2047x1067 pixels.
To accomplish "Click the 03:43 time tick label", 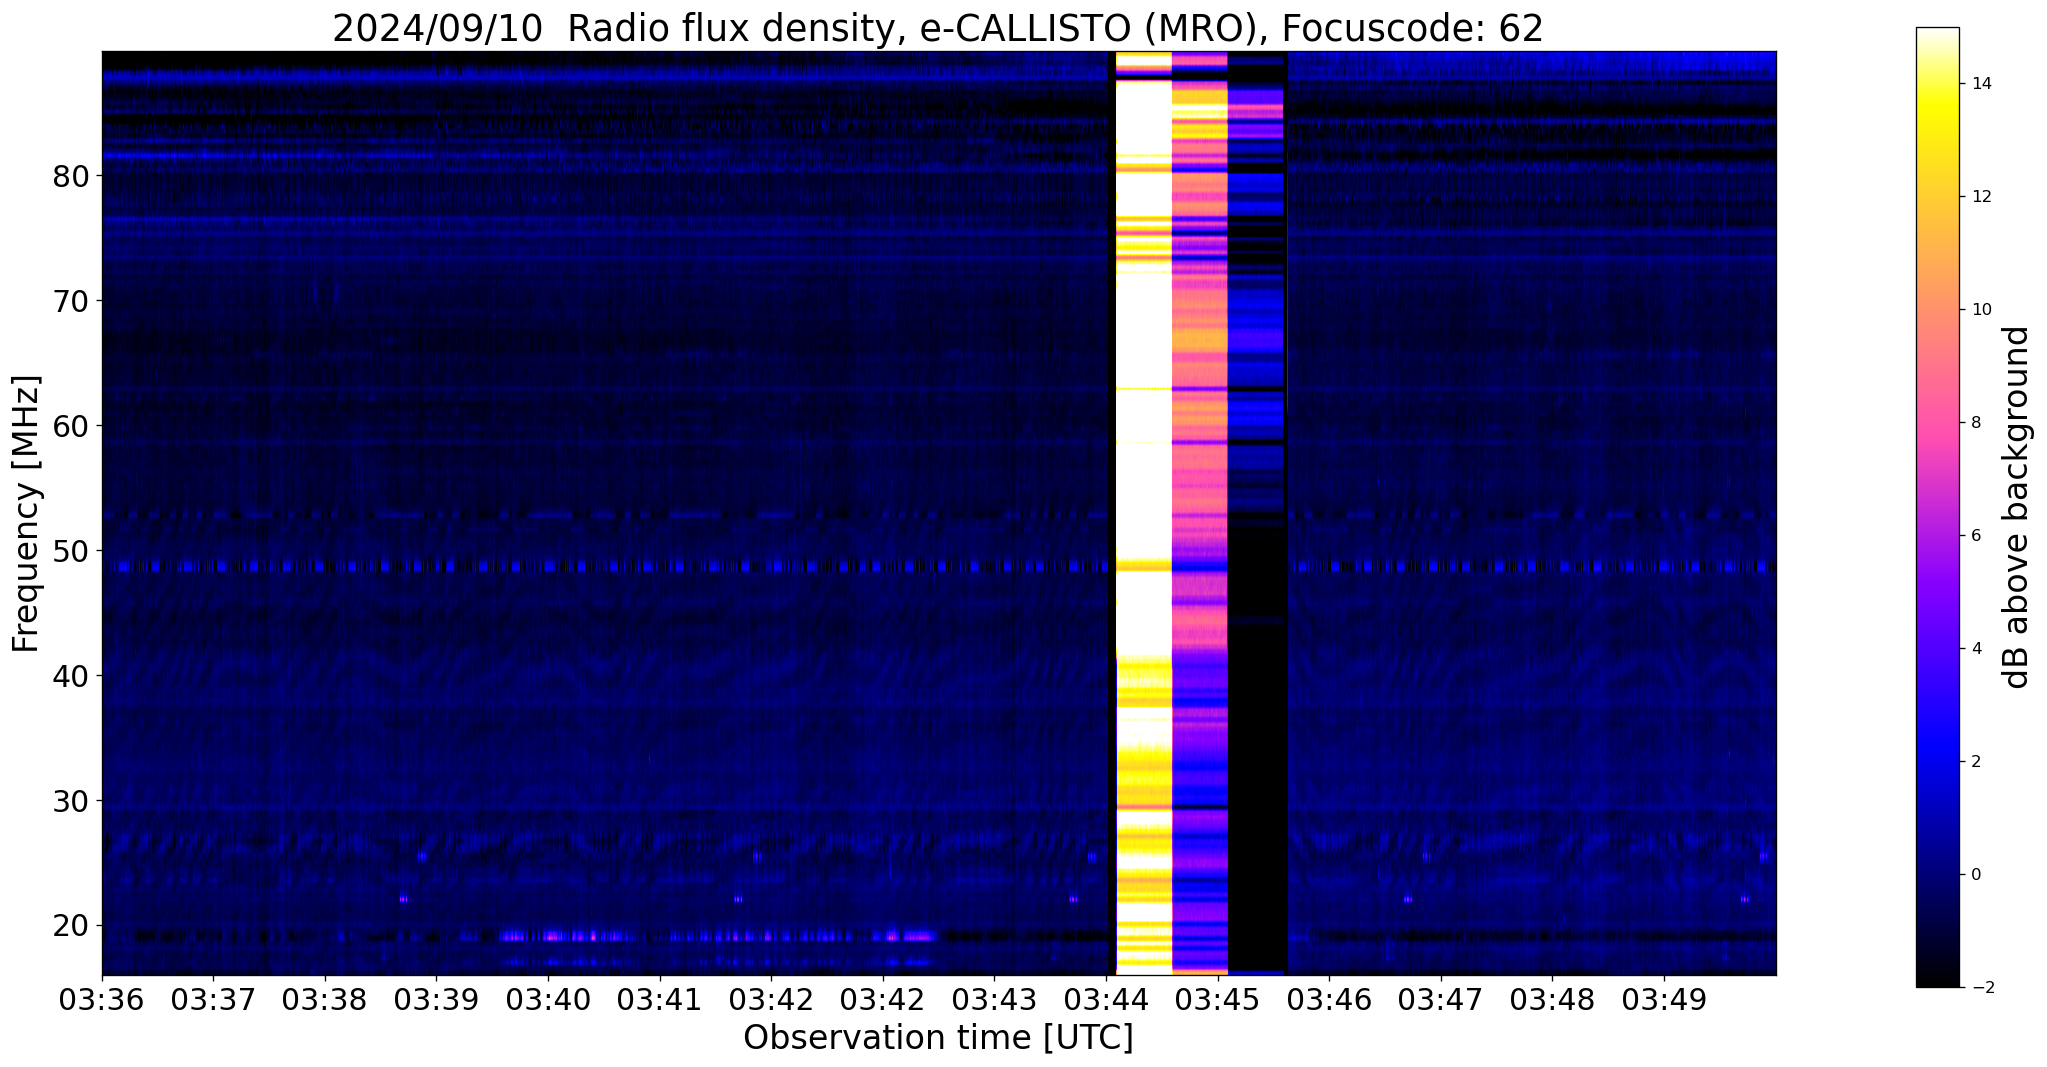I will click(x=994, y=999).
